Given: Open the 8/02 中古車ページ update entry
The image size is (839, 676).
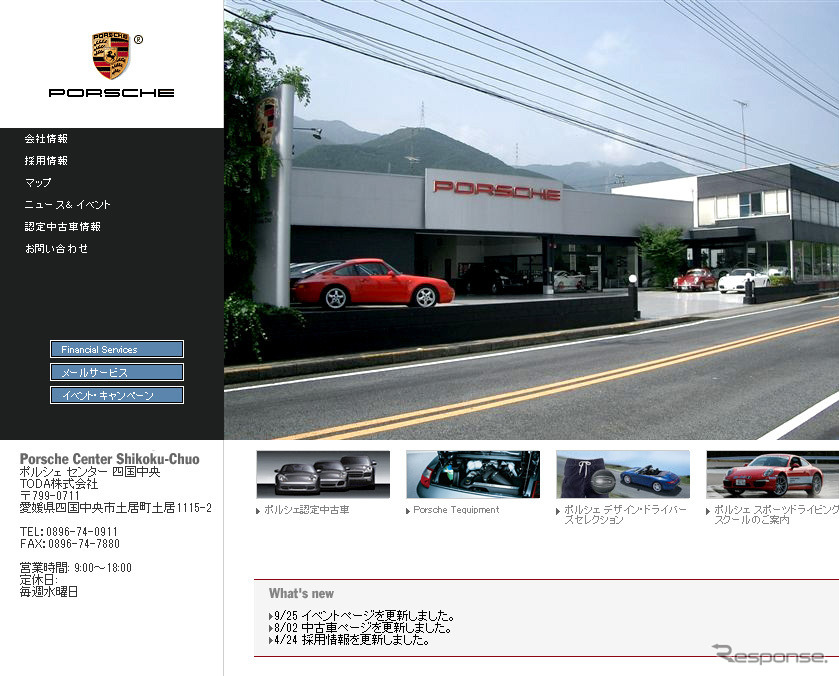Looking at the screenshot, I should 362,628.
